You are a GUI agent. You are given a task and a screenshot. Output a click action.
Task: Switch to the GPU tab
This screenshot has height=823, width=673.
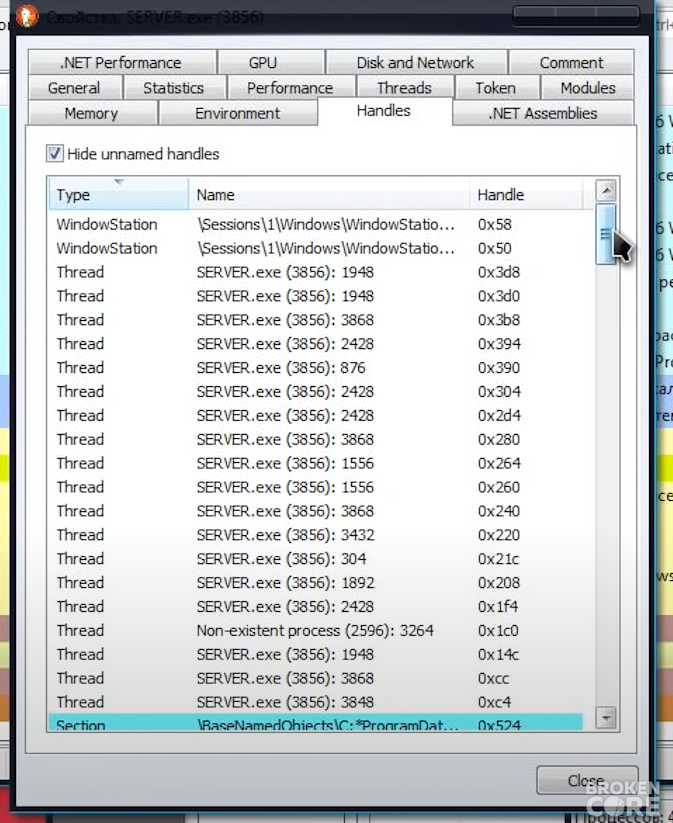(x=271, y=62)
